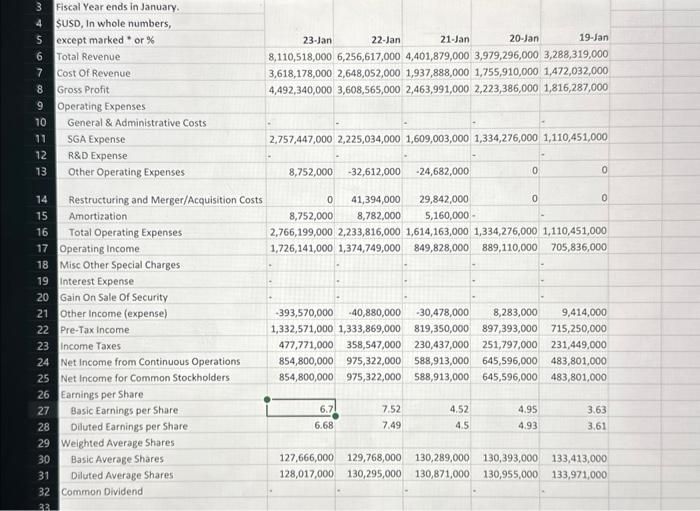Select cell with value 2,757,447,000
The height and width of the screenshot is (511, 700).
tap(300, 139)
